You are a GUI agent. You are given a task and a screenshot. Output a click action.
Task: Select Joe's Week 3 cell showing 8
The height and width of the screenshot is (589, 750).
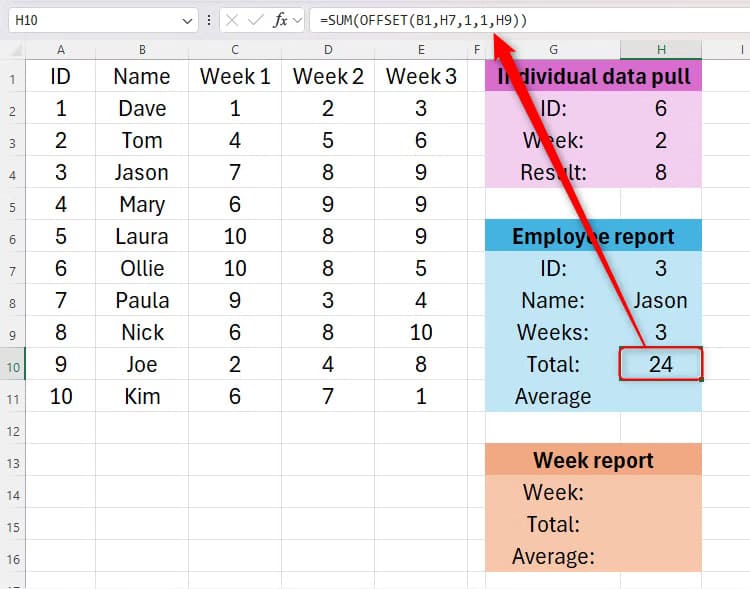coord(421,364)
